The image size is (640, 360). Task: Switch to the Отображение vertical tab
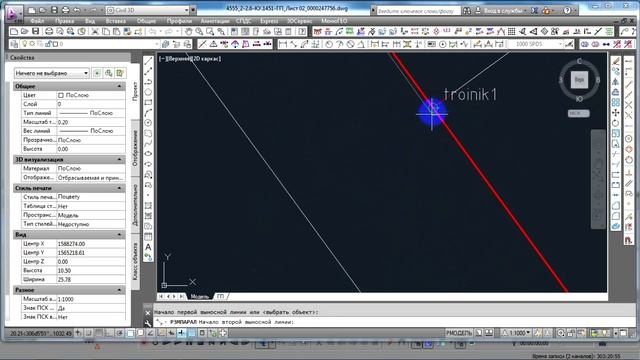135,148
